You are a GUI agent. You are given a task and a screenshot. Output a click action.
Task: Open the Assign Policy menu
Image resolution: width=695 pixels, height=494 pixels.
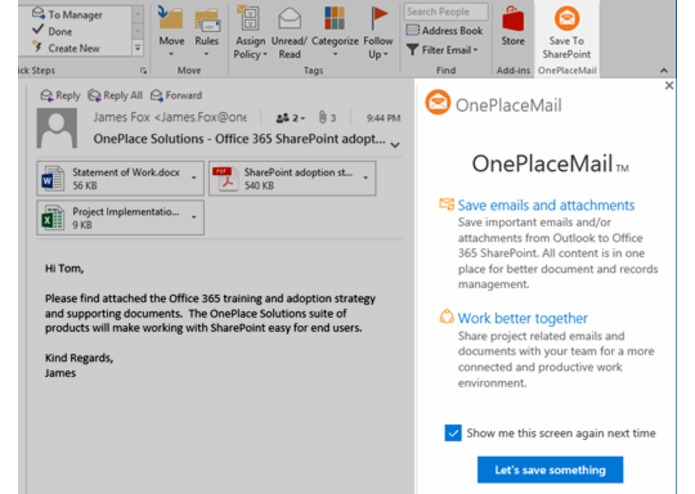click(250, 33)
